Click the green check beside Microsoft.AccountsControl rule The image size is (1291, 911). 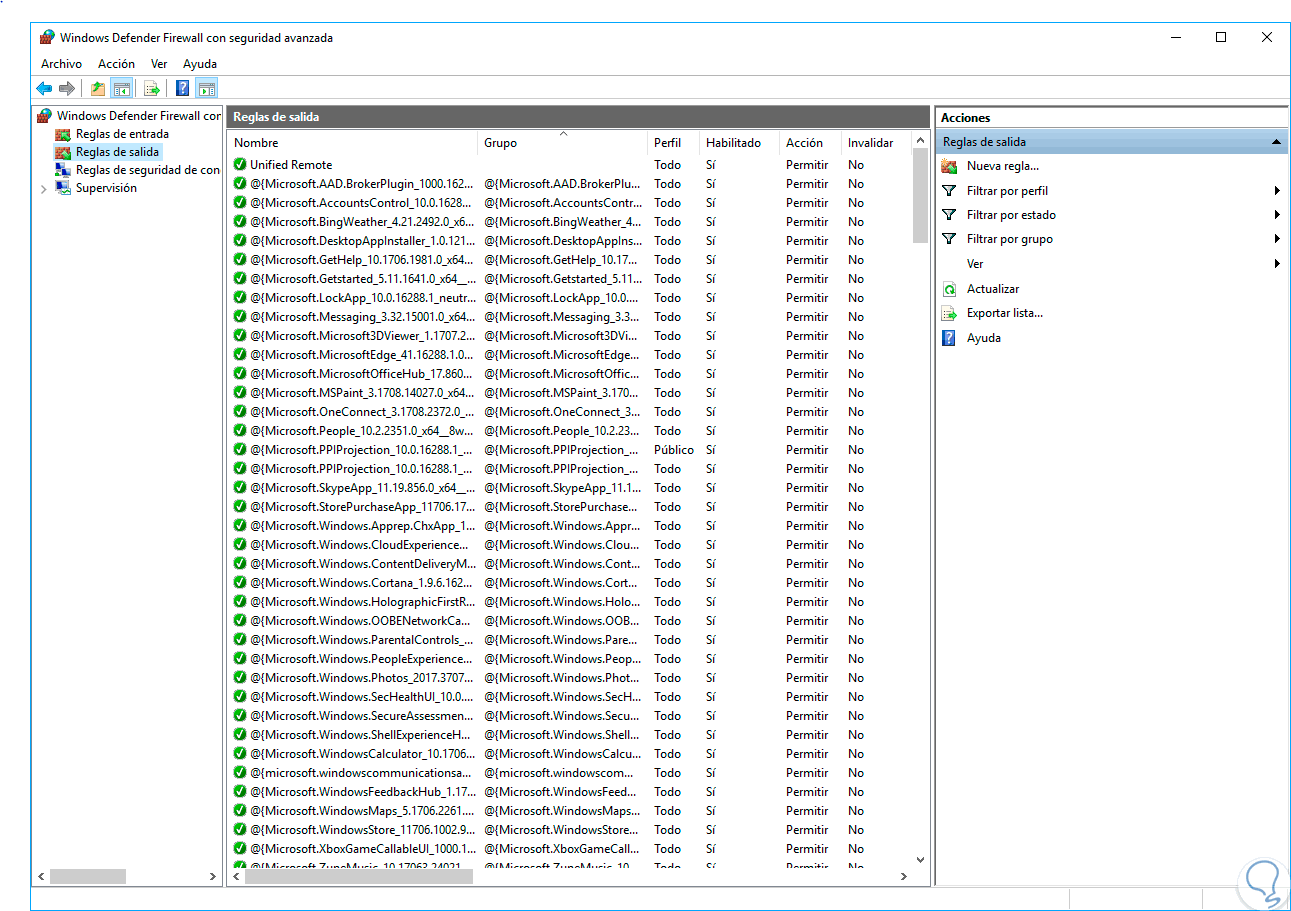240,202
